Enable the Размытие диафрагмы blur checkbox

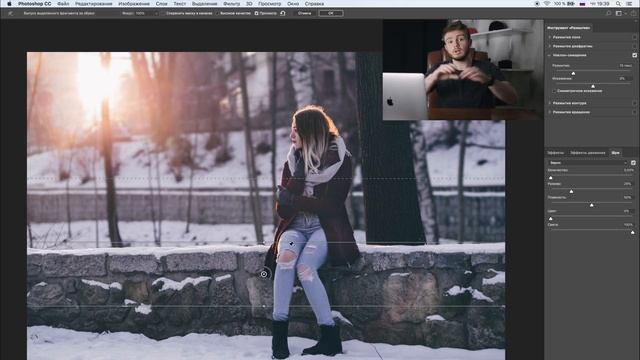634,46
